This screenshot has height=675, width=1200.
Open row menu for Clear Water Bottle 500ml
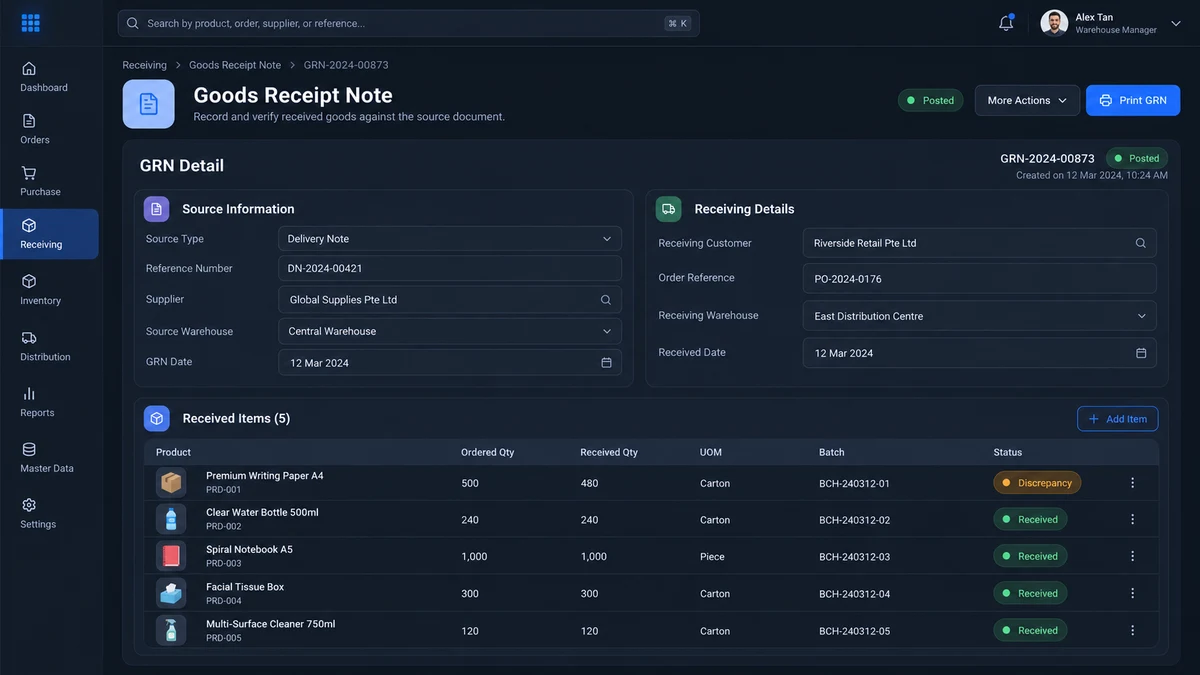click(x=1132, y=519)
